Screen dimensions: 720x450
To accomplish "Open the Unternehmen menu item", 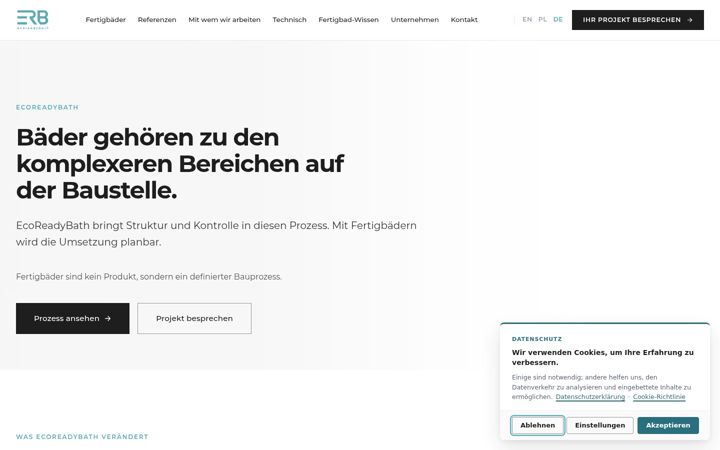I will point(415,20).
